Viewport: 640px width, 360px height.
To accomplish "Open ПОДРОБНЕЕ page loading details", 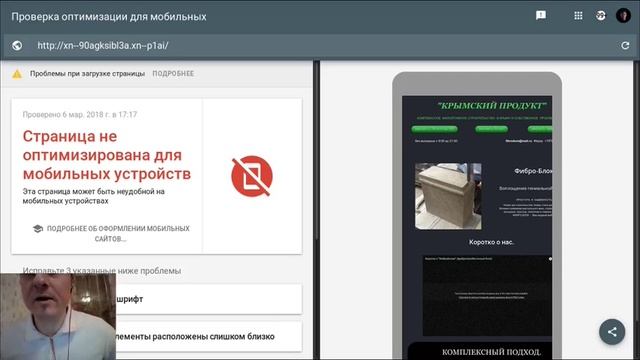I will coord(173,73).
